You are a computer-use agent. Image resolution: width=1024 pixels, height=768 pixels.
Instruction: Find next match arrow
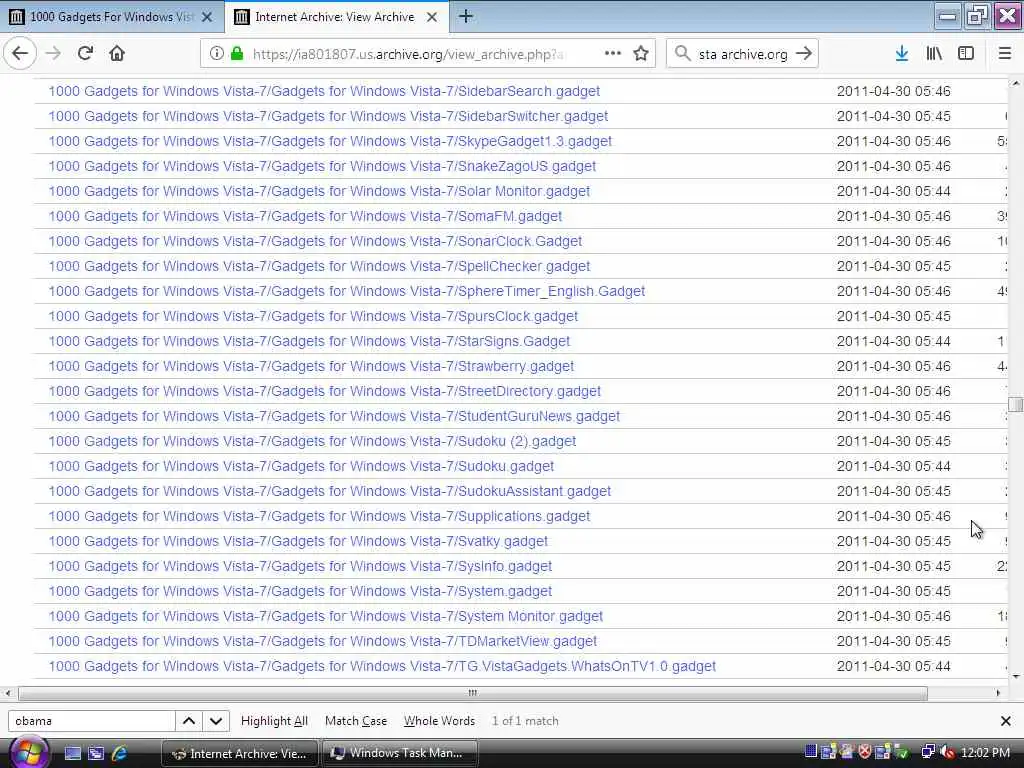[216, 721]
